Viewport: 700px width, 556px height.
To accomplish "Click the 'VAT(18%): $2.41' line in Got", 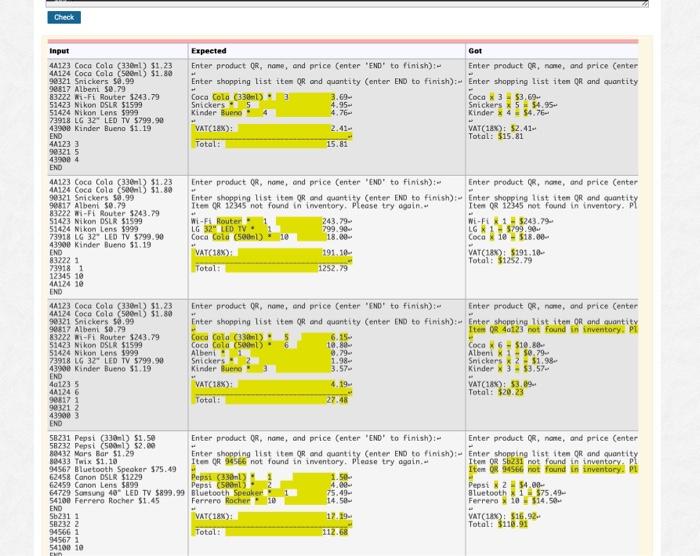I will (502, 128).
